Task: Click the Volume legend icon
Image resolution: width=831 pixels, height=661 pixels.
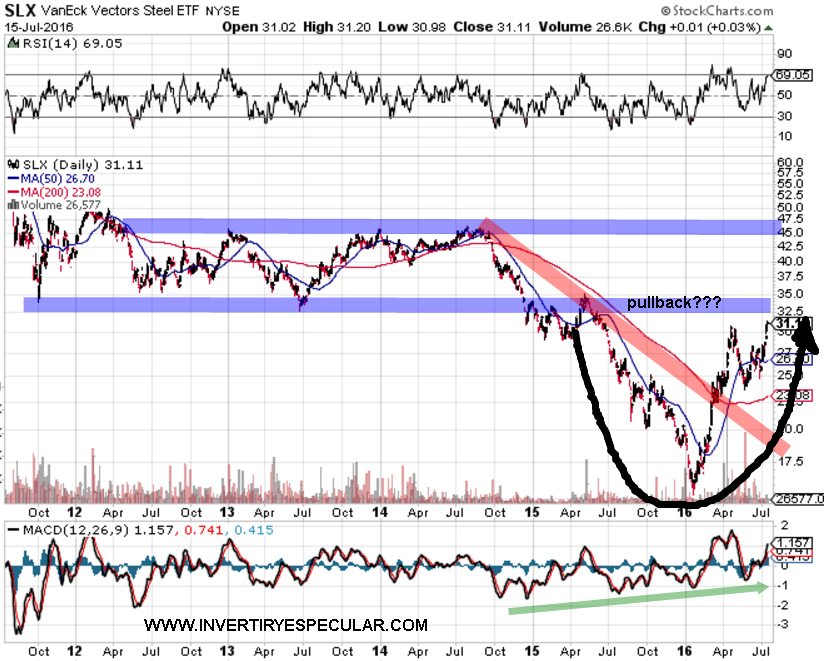Action: point(12,206)
